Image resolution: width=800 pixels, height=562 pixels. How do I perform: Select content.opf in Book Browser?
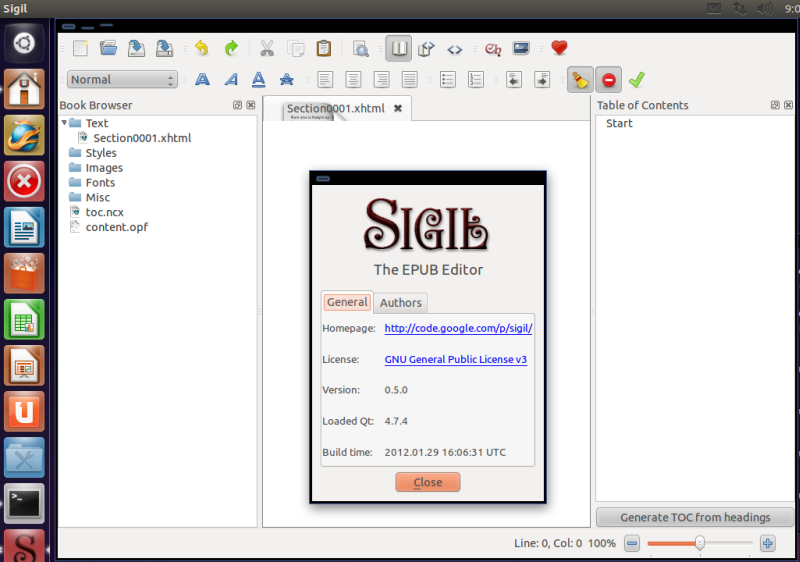(116, 227)
